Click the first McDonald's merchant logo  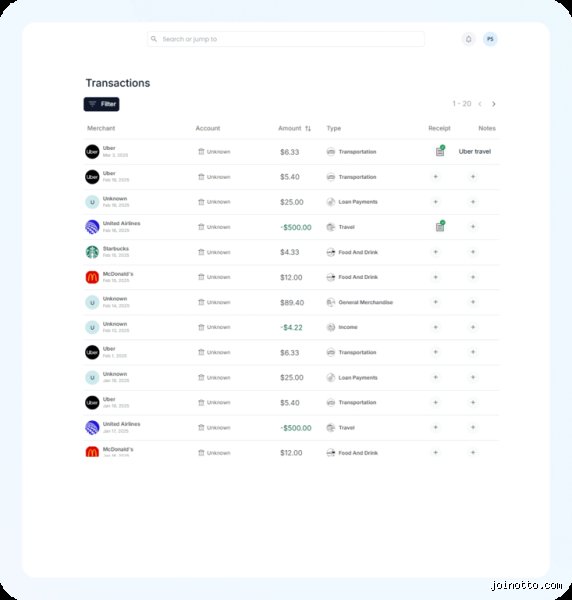92,277
